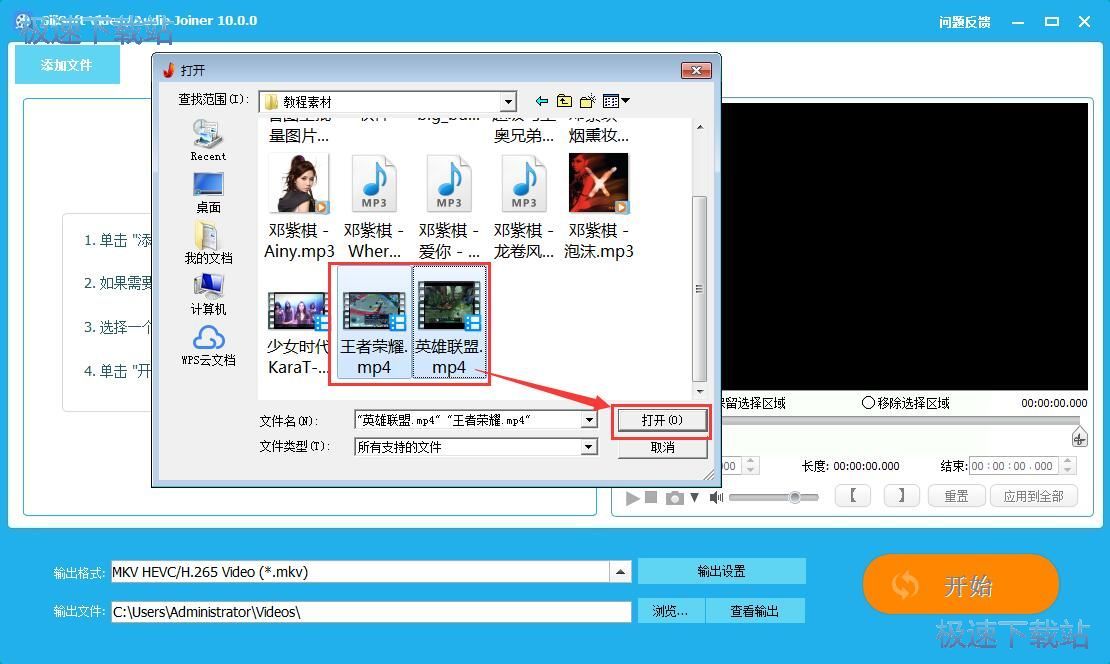Open 我的文档 in dialog sidebar

tap(208, 243)
